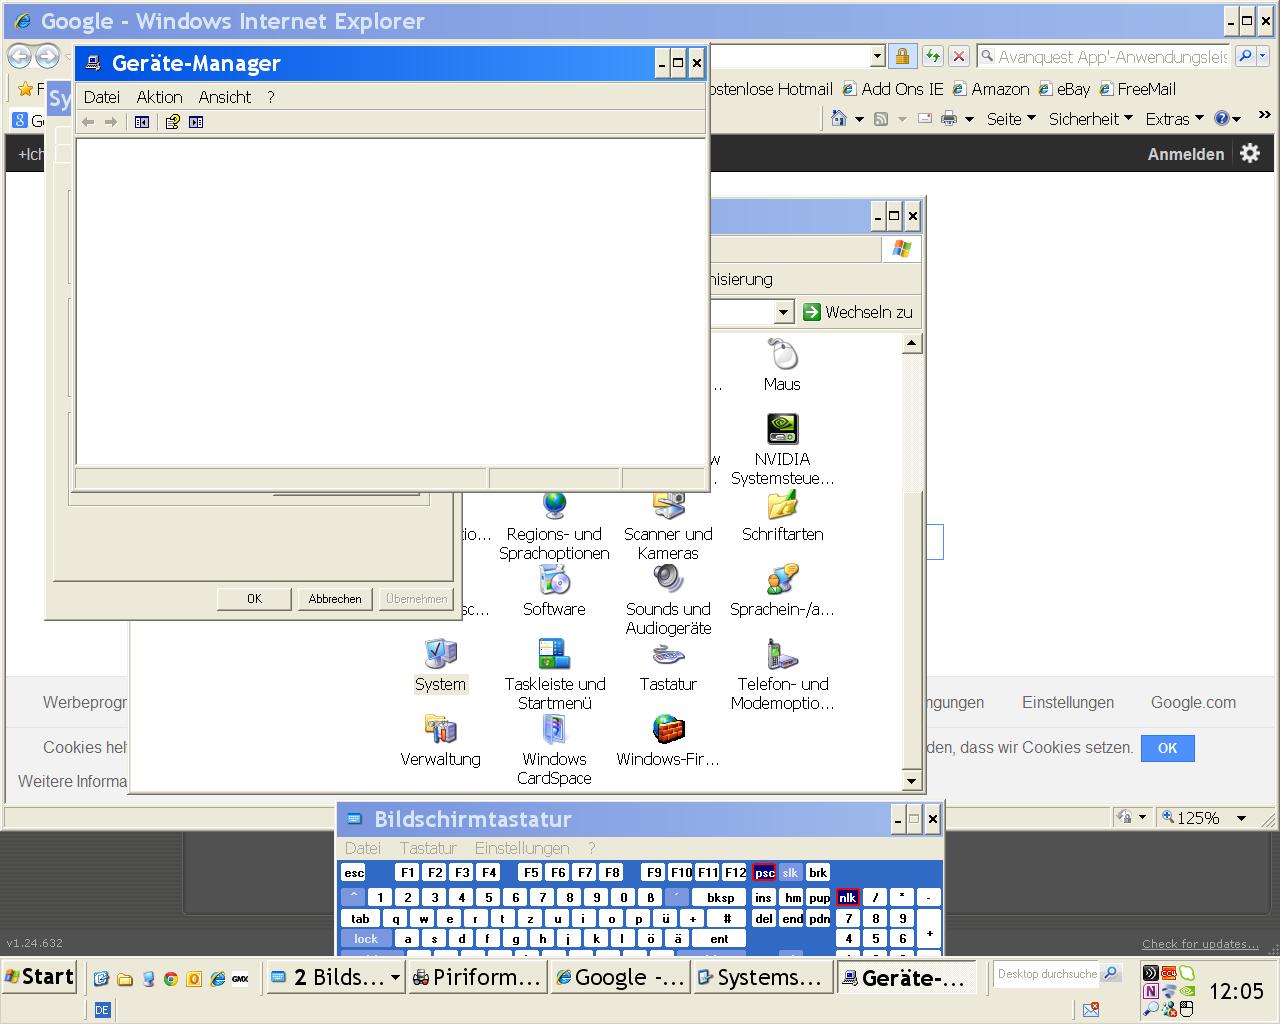This screenshot has width=1280, height=1024.
Task: Click the Wechseln zu button
Action: [x=858, y=312]
